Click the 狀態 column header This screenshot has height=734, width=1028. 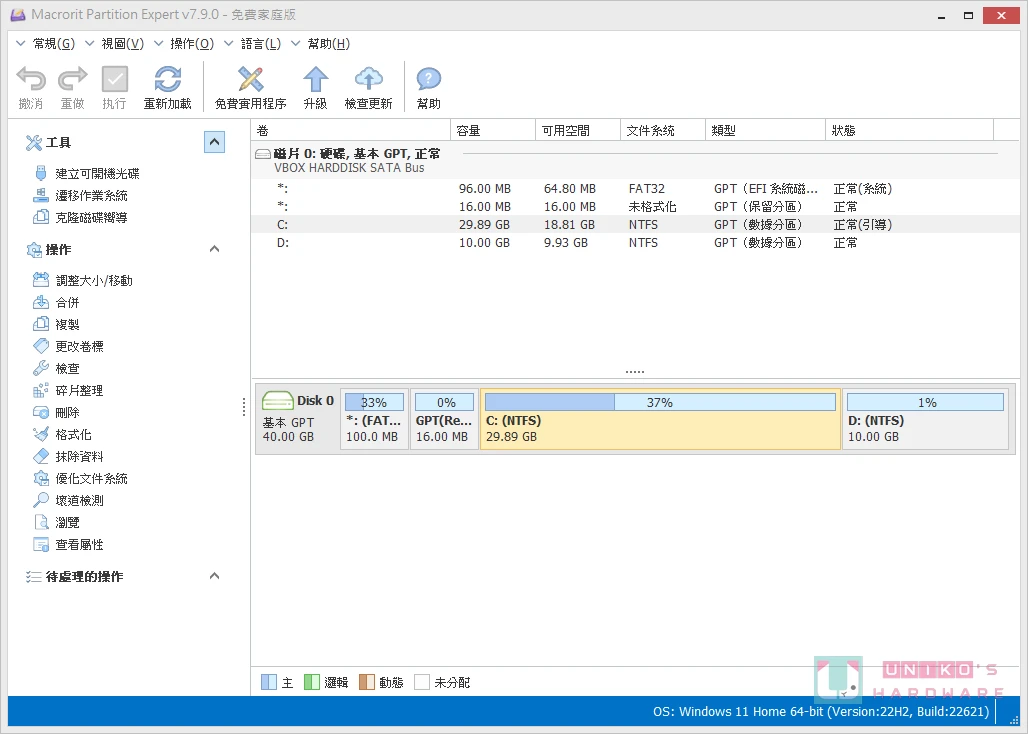[909, 130]
